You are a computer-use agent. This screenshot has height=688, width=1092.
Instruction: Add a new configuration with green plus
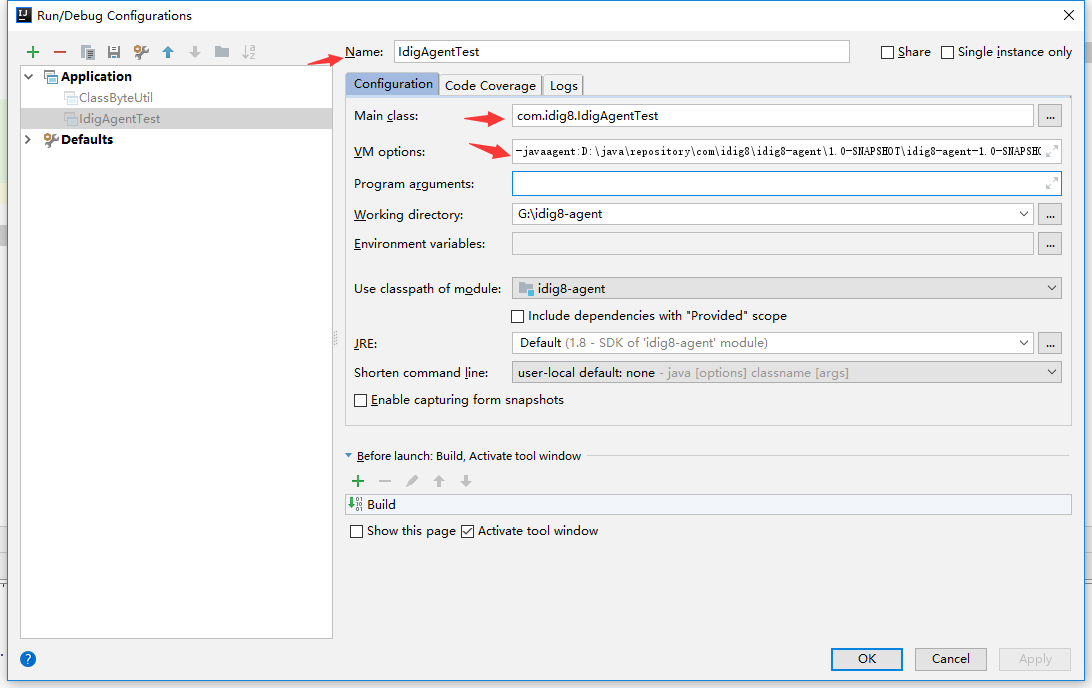33,52
